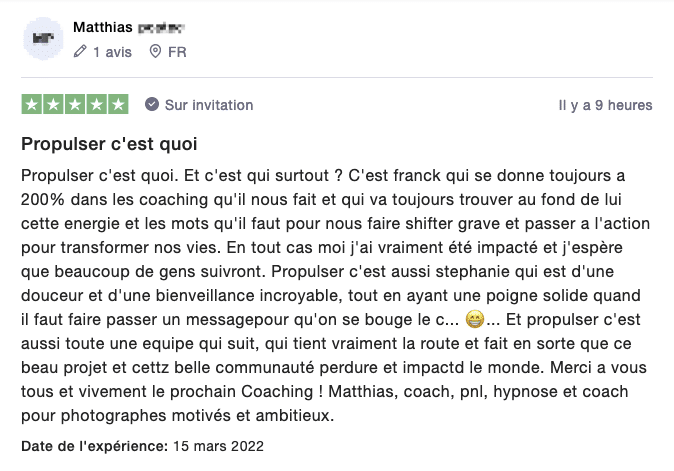Open the "Sur invitation" info label
Image resolution: width=674 pixels, height=471 pixels.
[209, 105]
